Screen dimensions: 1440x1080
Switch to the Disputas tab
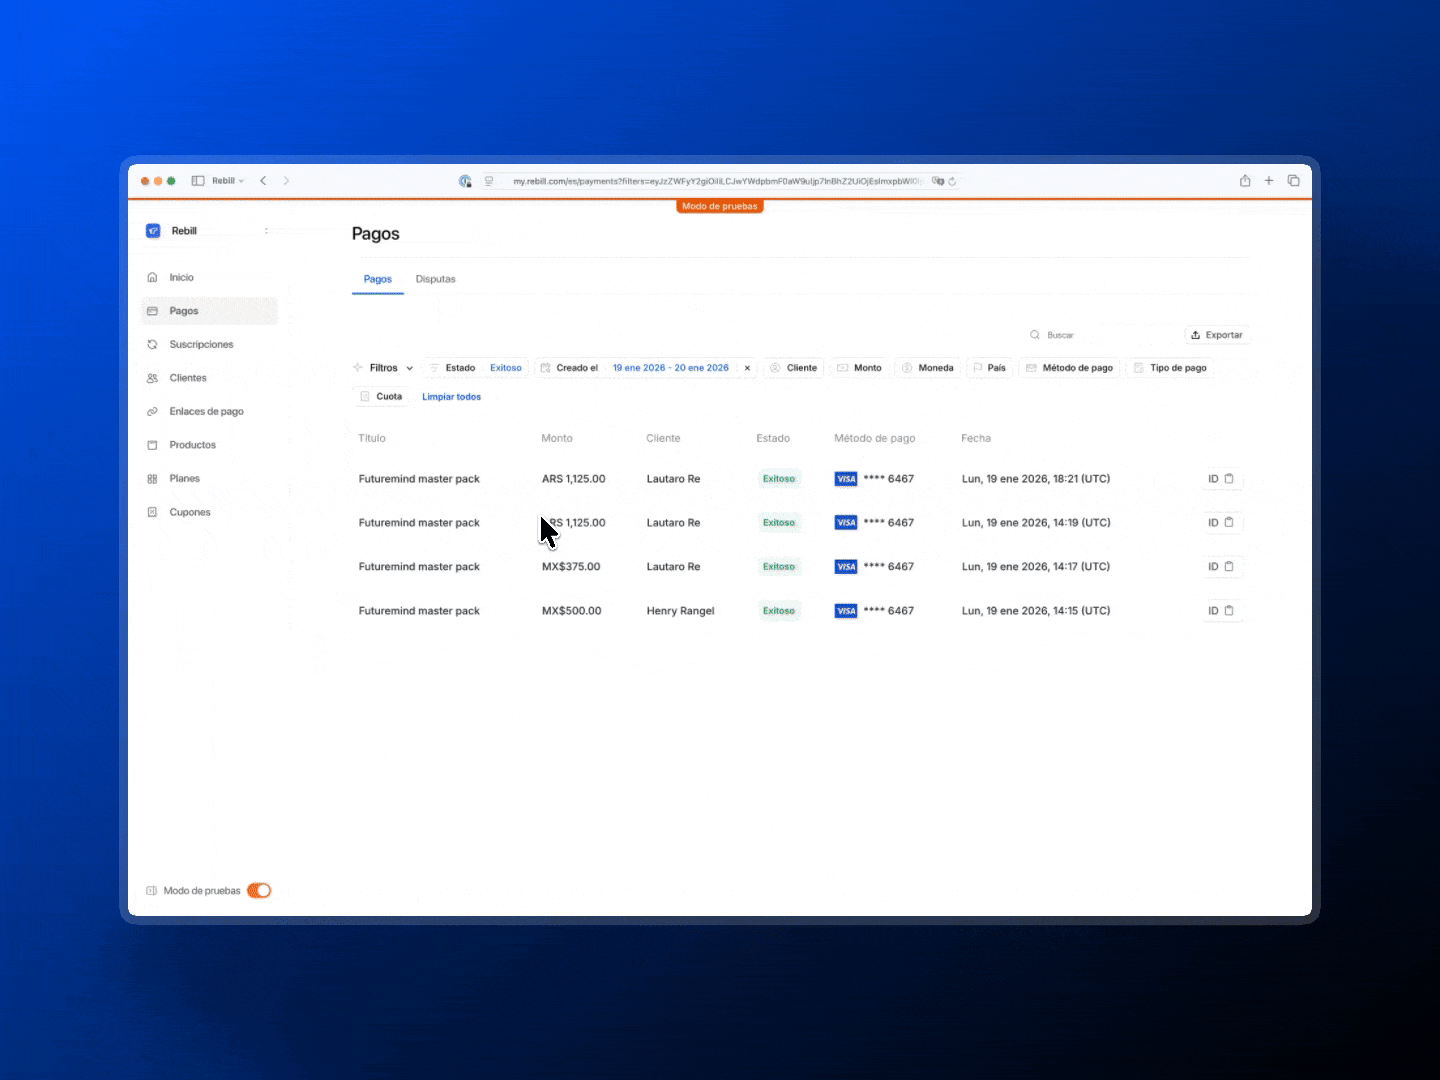tap(435, 279)
